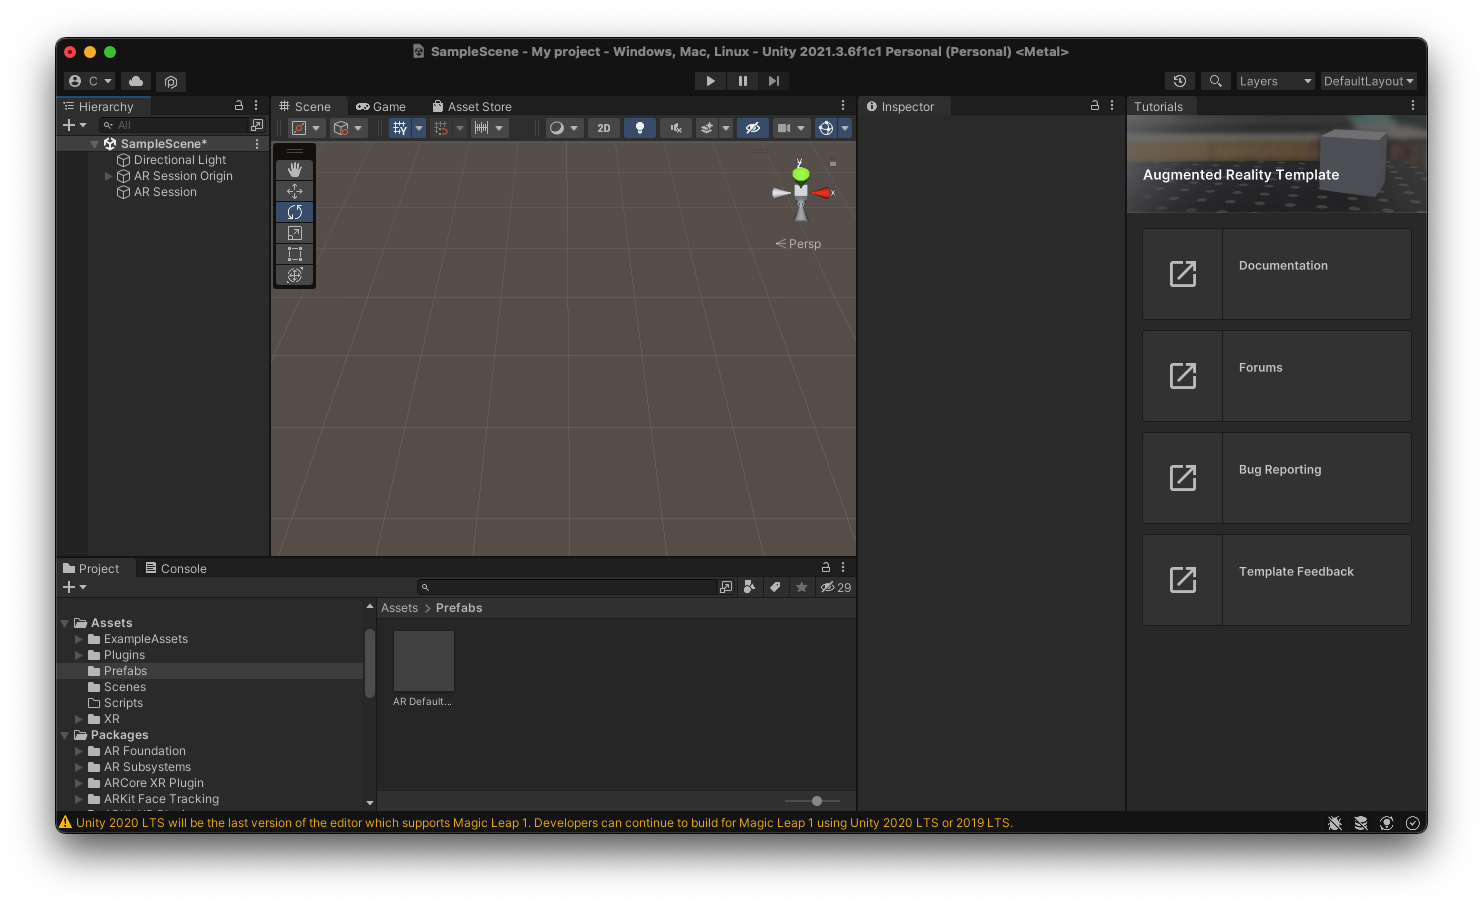Collapse the Packages section

coord(65,735)
